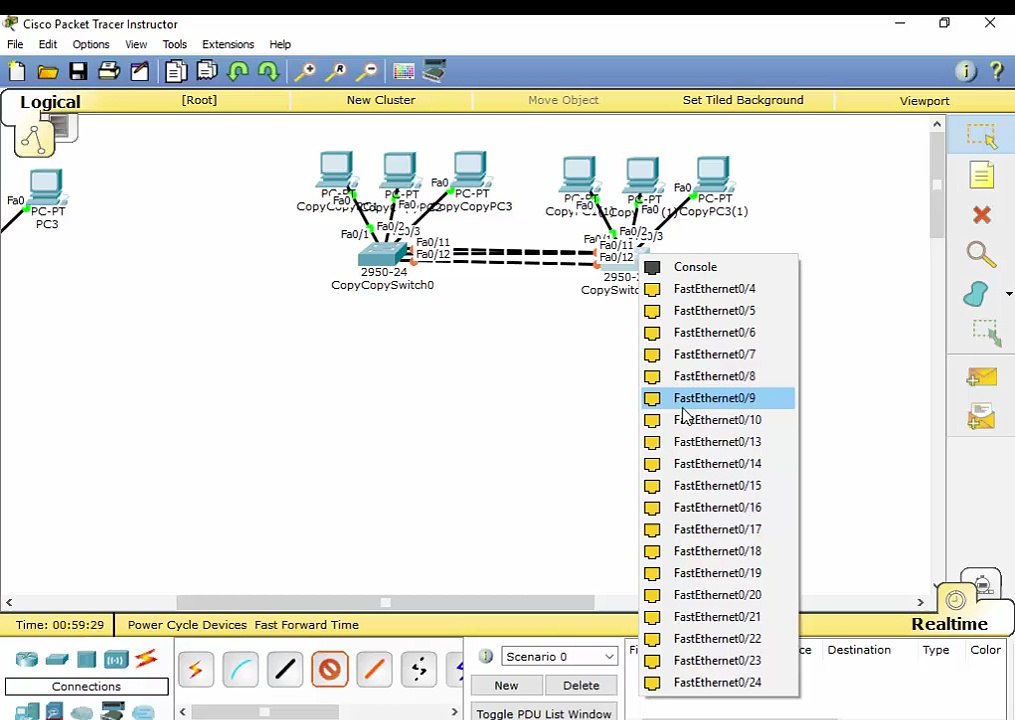Click the Zoom In magnifier icon
This screenshot has height=720, width=1015.
pyautogui.click(x=305, y=71)
